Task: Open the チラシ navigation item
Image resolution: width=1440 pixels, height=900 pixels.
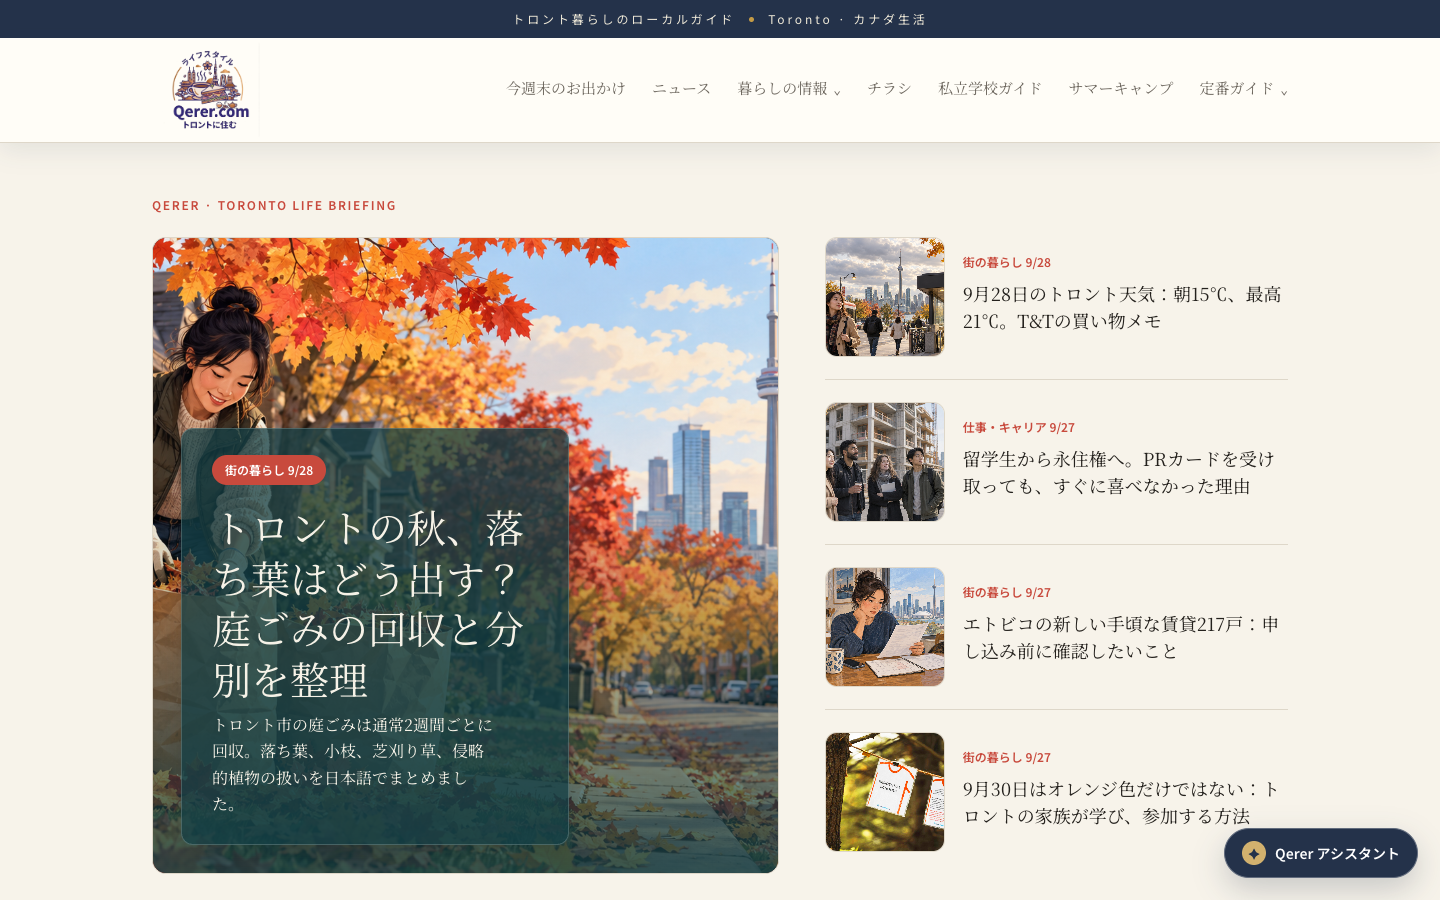Action: pyautogui.click(x=889, y=89)
